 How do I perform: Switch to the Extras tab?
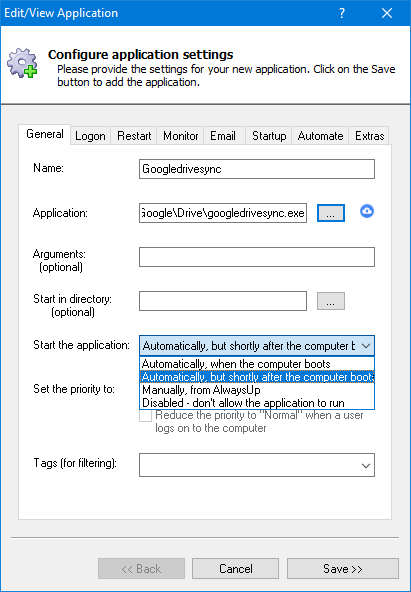click(369, 136)
